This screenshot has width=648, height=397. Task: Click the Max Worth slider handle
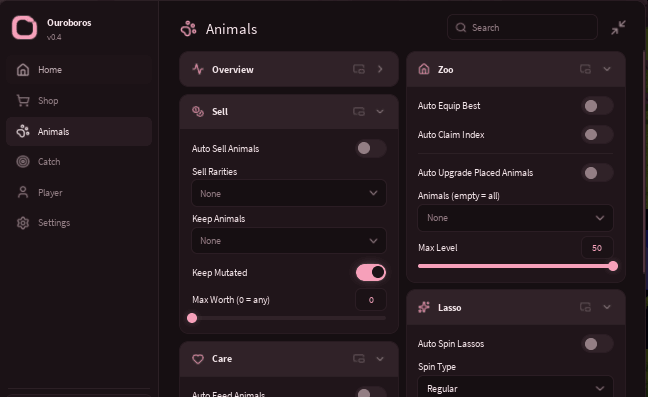click(x=192, y=318)
